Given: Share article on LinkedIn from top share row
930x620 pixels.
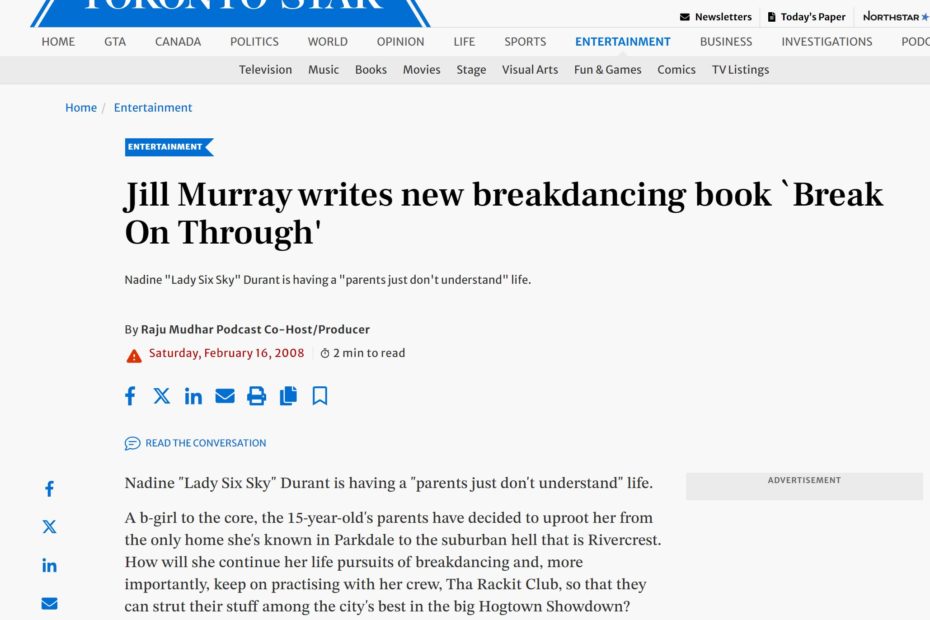Looking at the screenshot, I should pyautogui.click(x=193, y=396).
